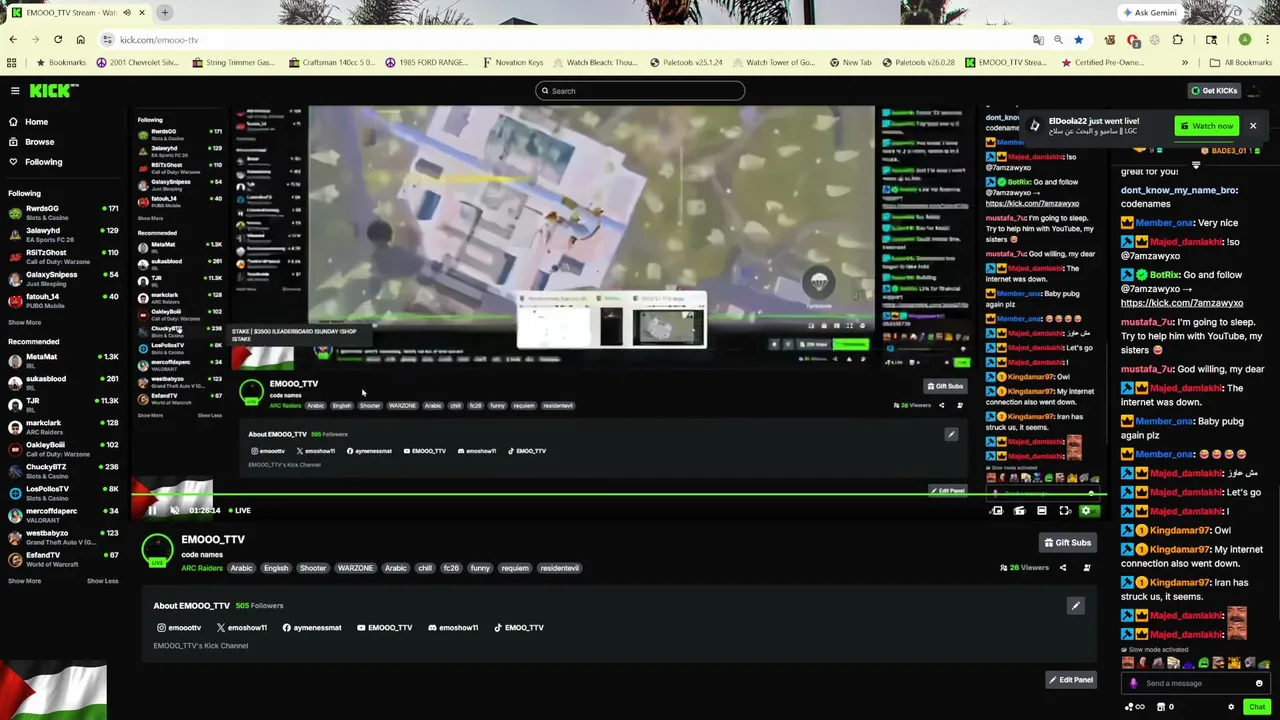Open the Kick hamburger sidebar menu
Screen dimensions: 1280x720
(15, 90)
